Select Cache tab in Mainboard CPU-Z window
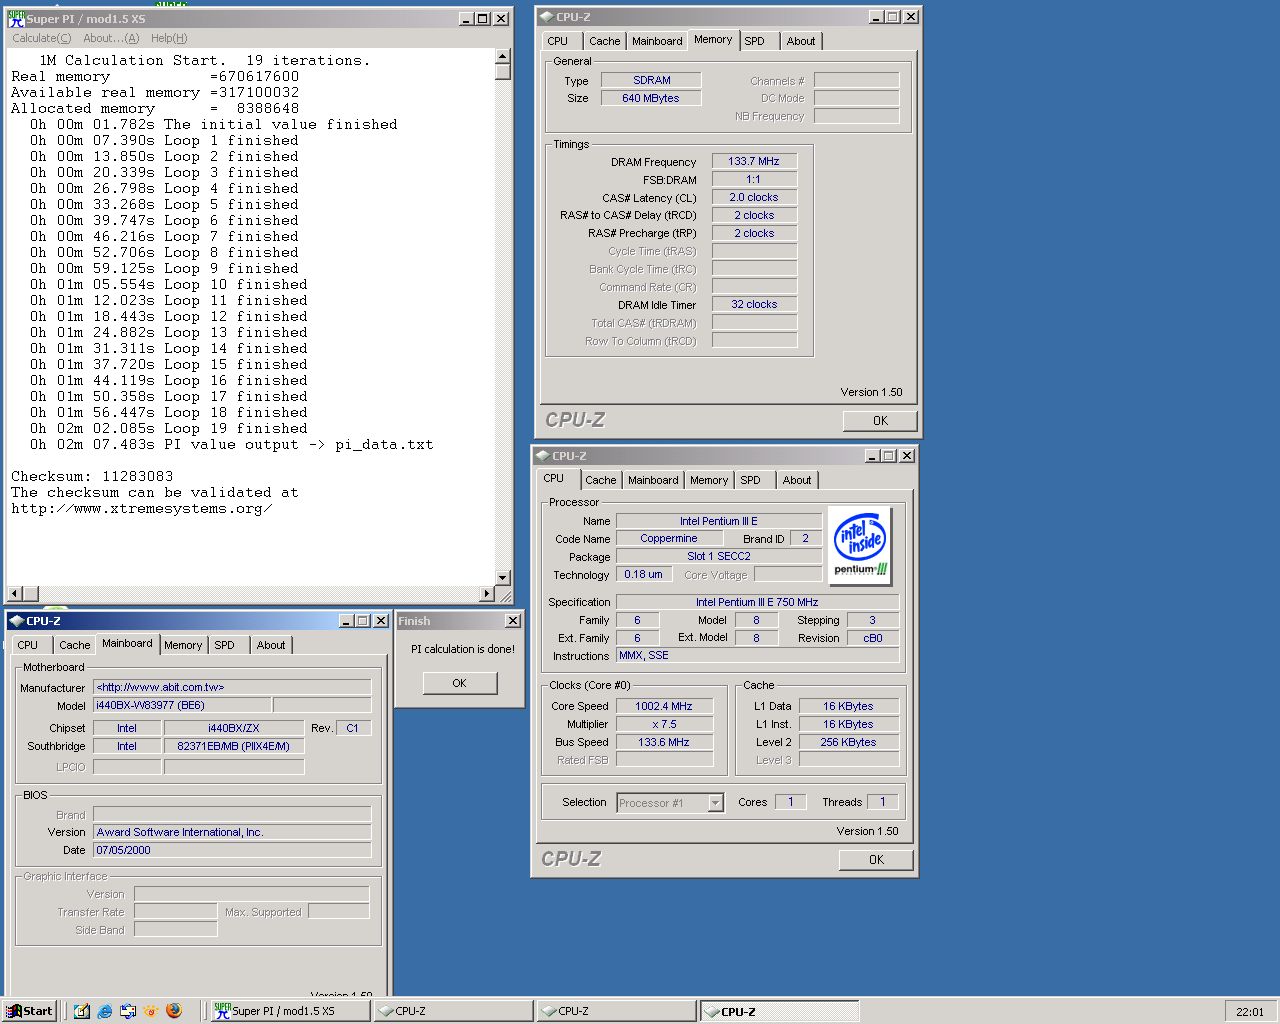 pyautogui.click(x=75, y=645)
